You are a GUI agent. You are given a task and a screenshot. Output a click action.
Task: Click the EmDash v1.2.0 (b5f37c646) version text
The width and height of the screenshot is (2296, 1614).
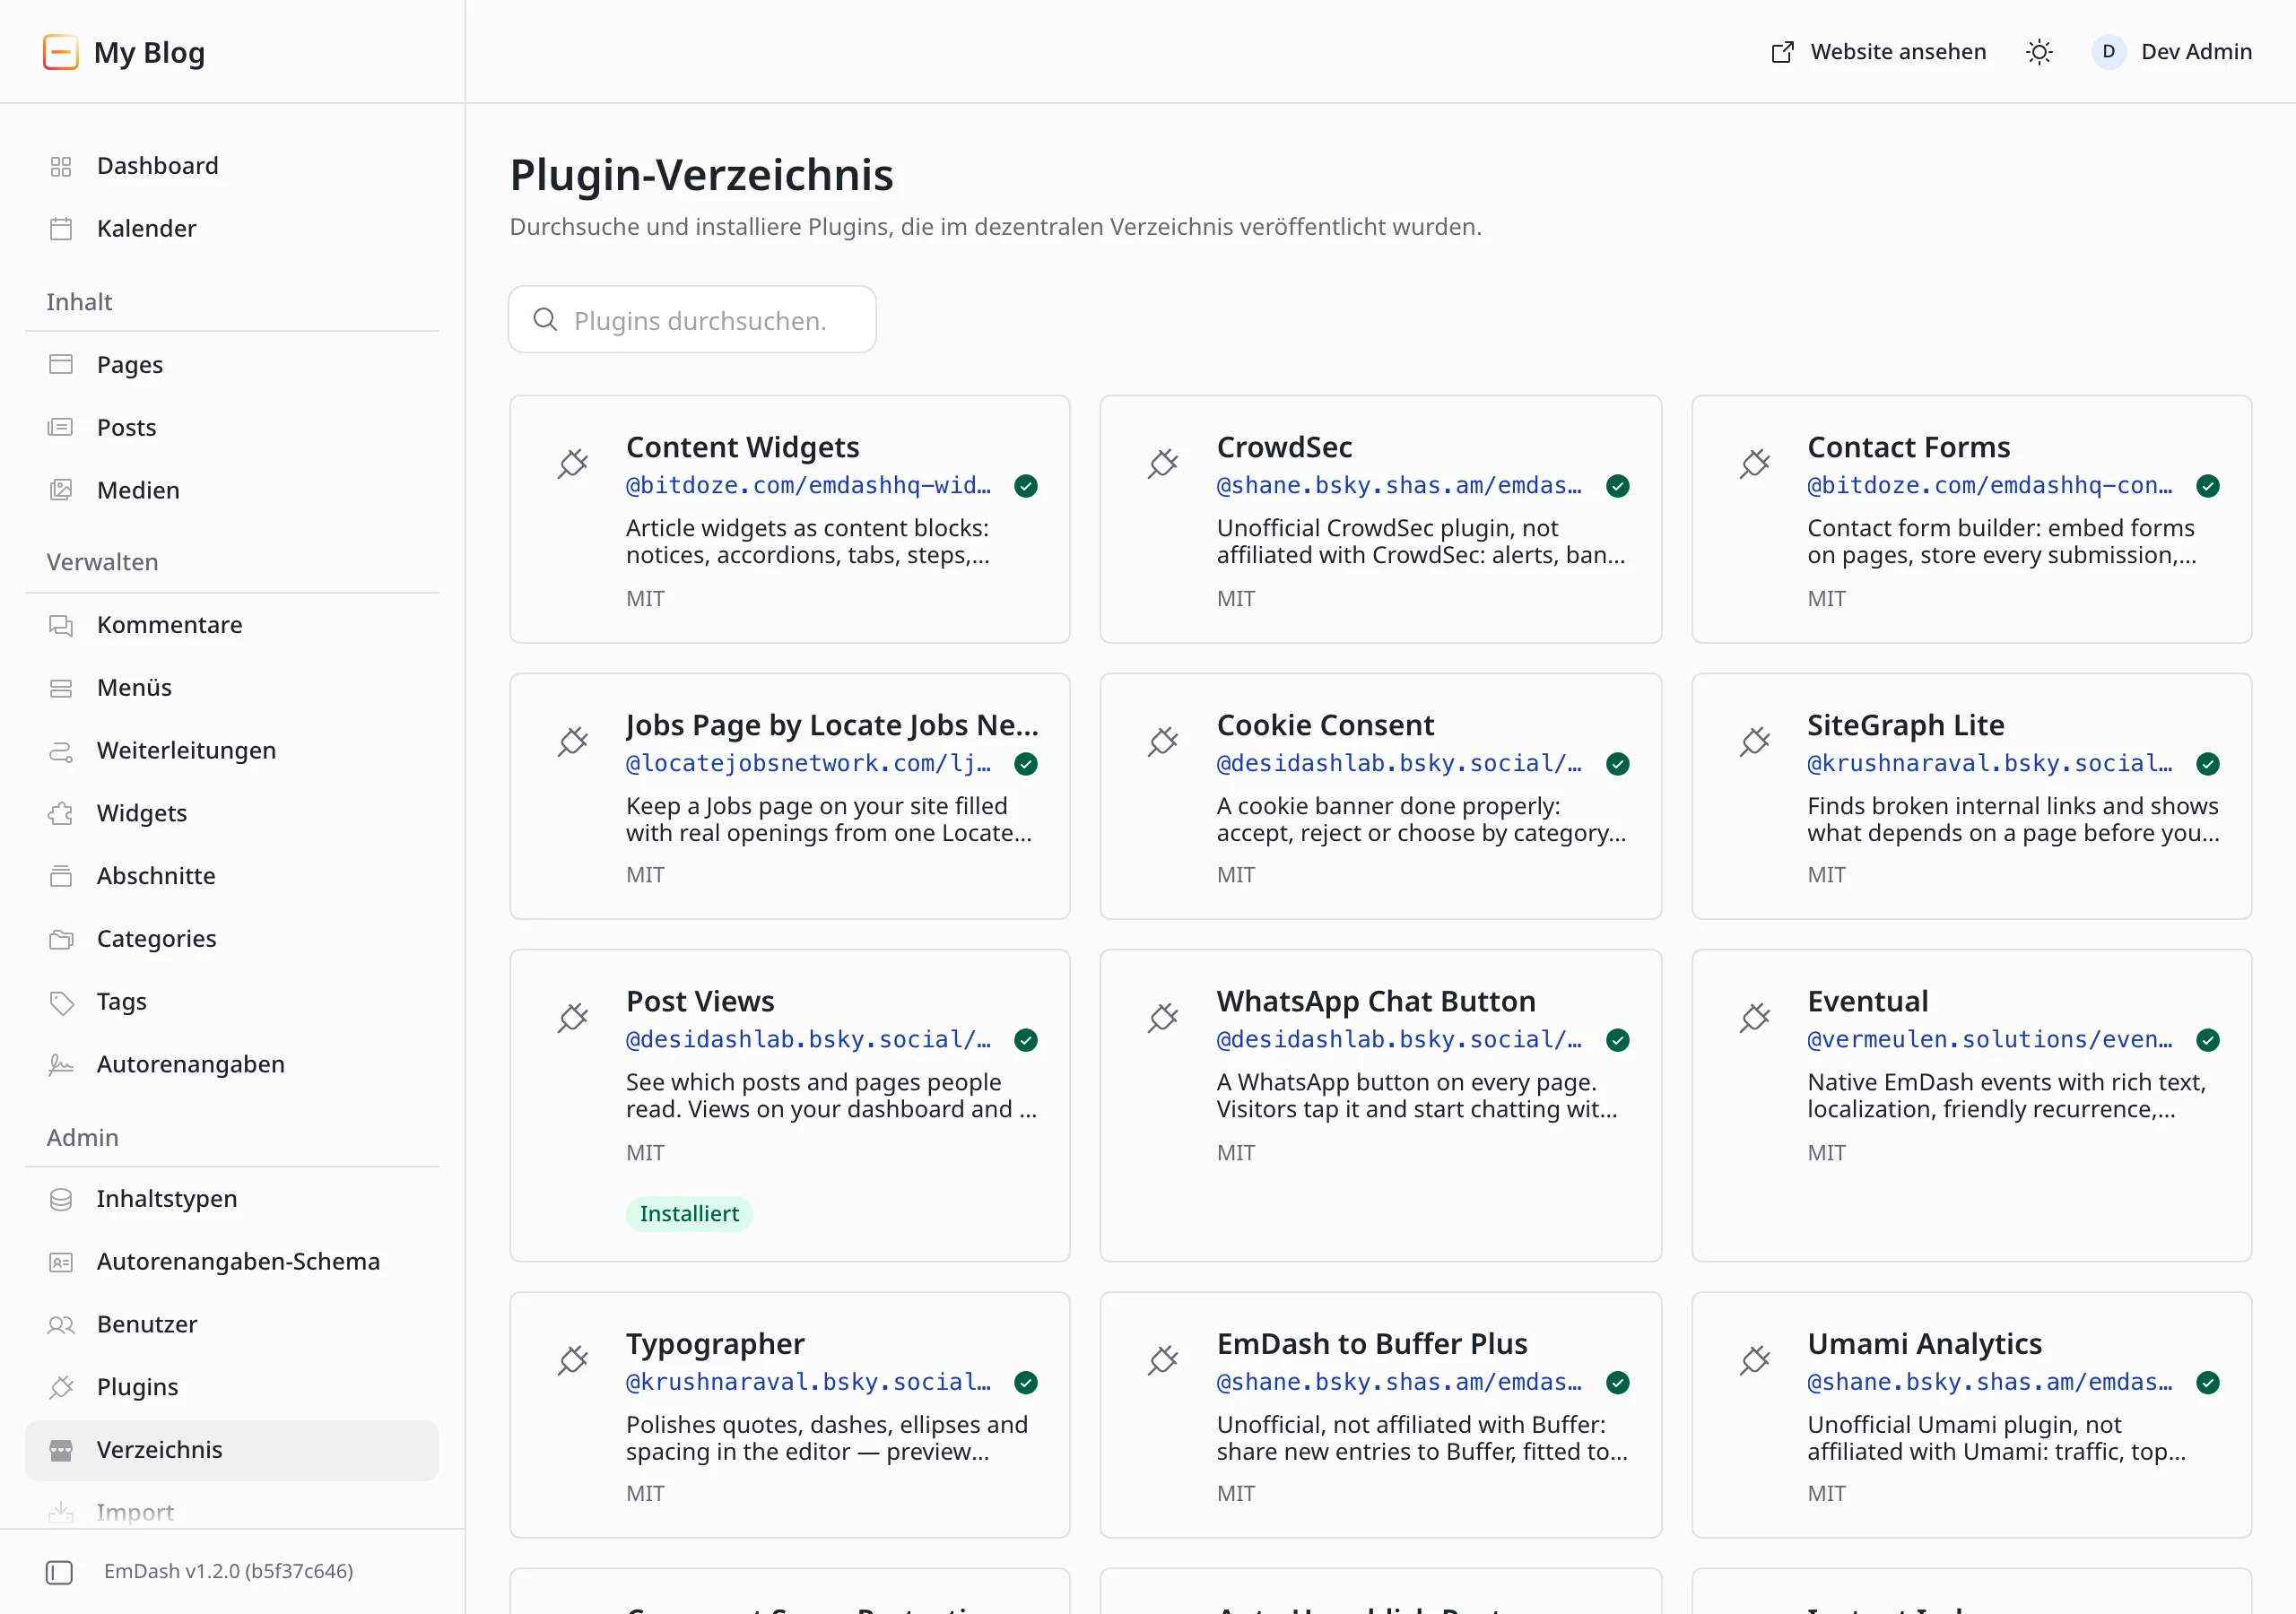(229, 1572)
